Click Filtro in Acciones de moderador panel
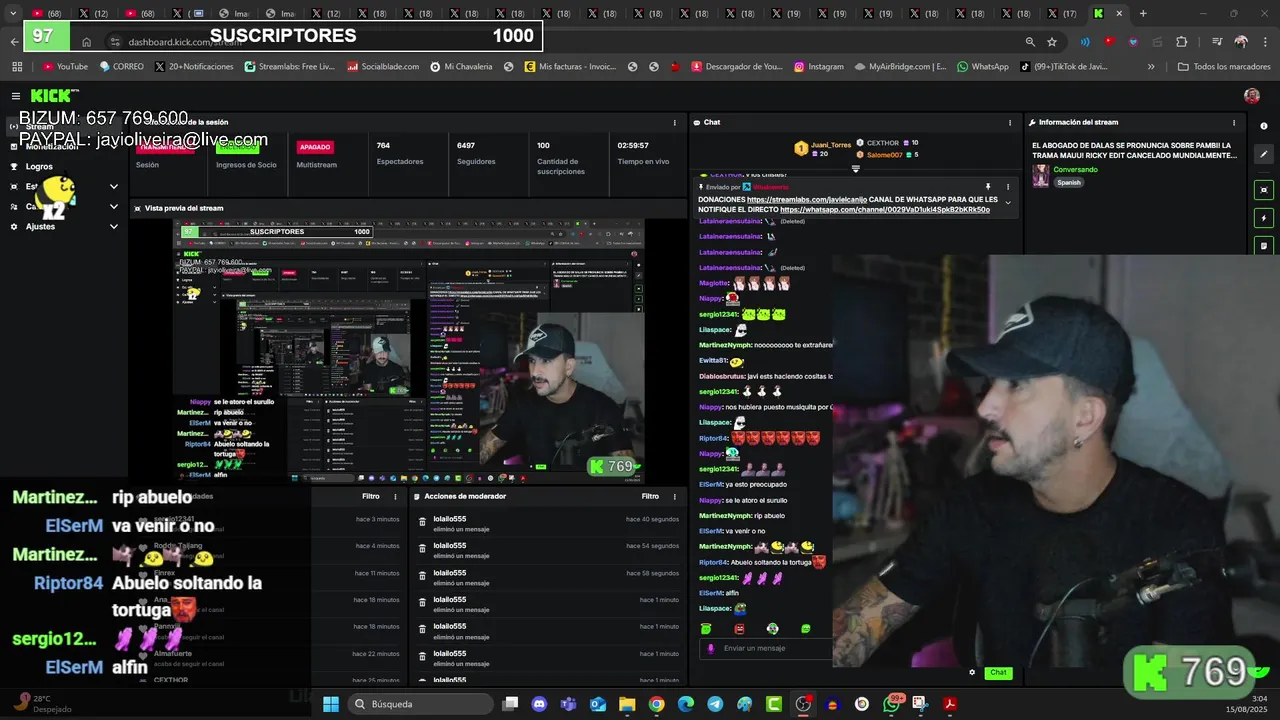 pyautogui.click(x=650, y=496)
